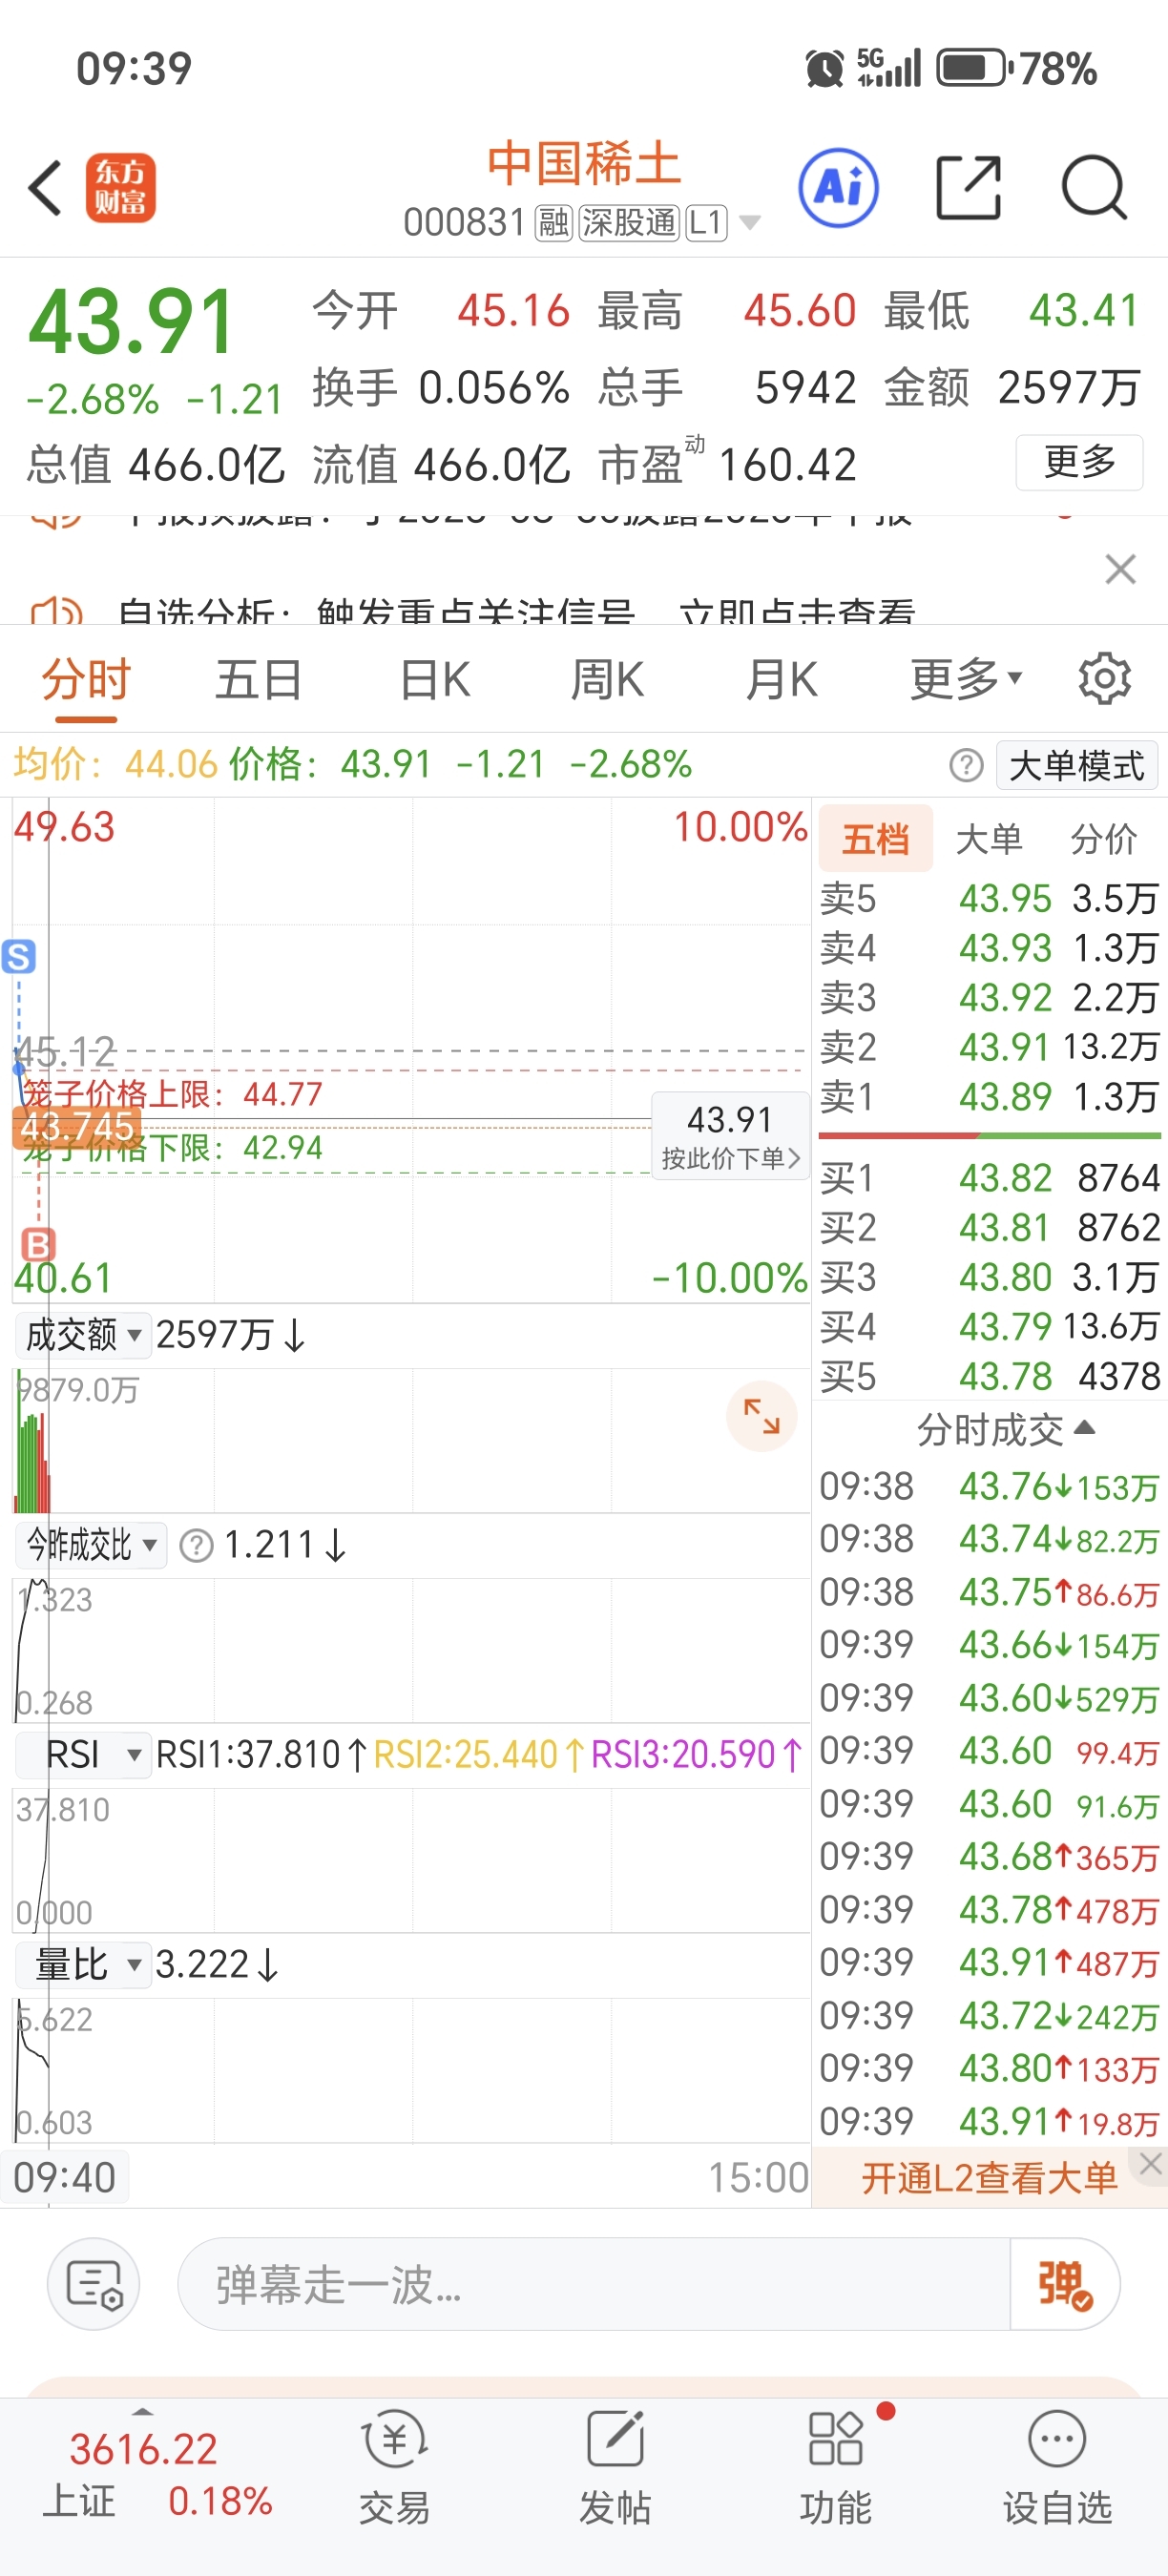Viewport: 1168px width, 2576px height.
Task: Switch to the 月K tab
Action: point(781,681)
